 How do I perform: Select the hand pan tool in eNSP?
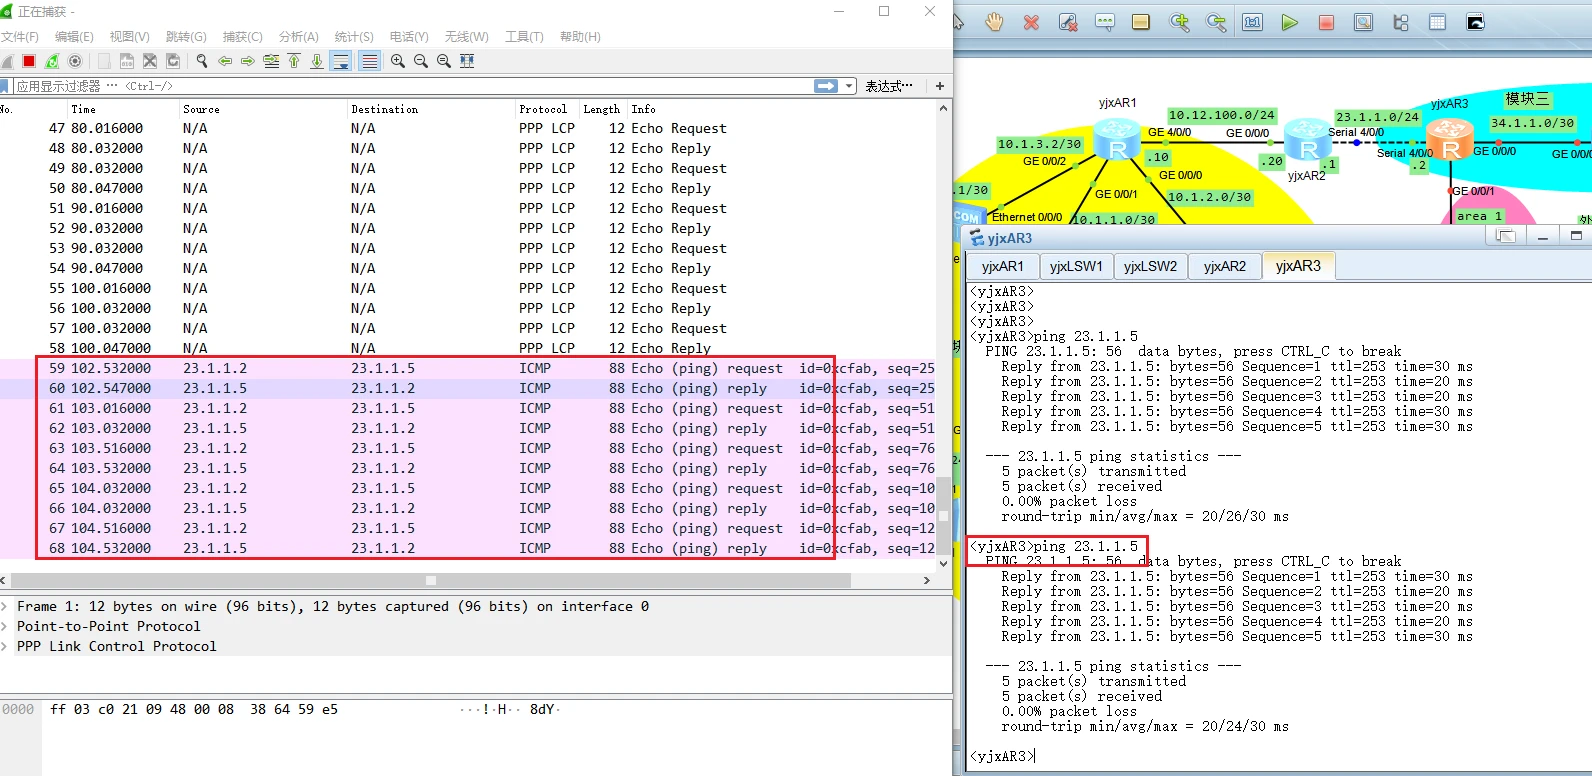pyautogui.click(x=994, y=22)
